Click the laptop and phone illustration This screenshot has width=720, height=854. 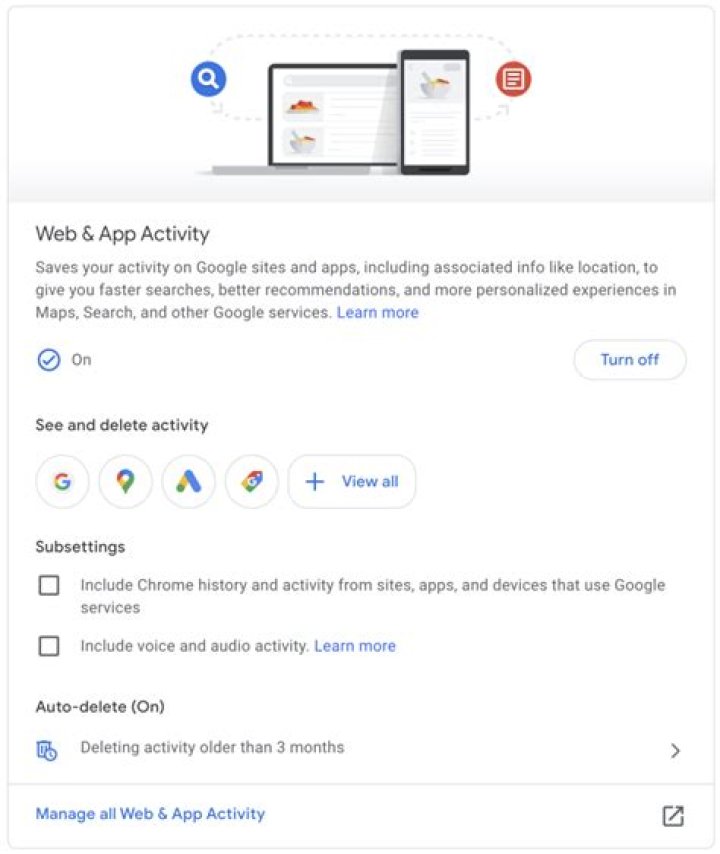(340, 113)
